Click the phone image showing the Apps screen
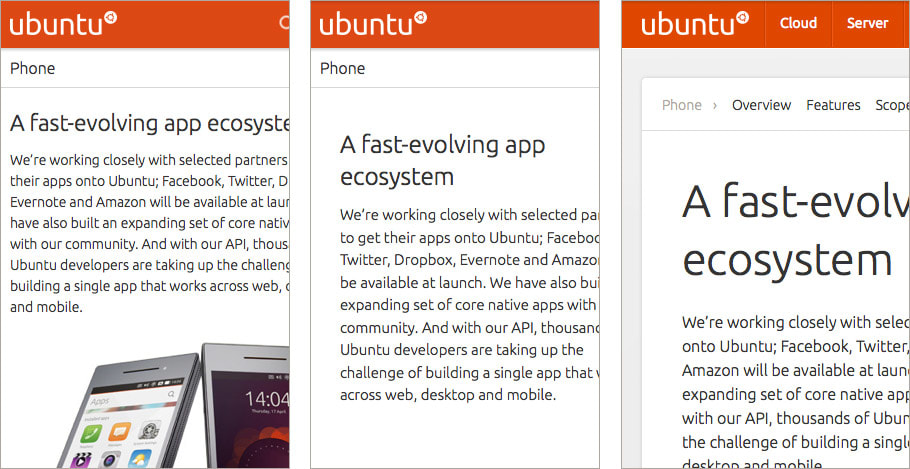910x469 pixels. 131,410
